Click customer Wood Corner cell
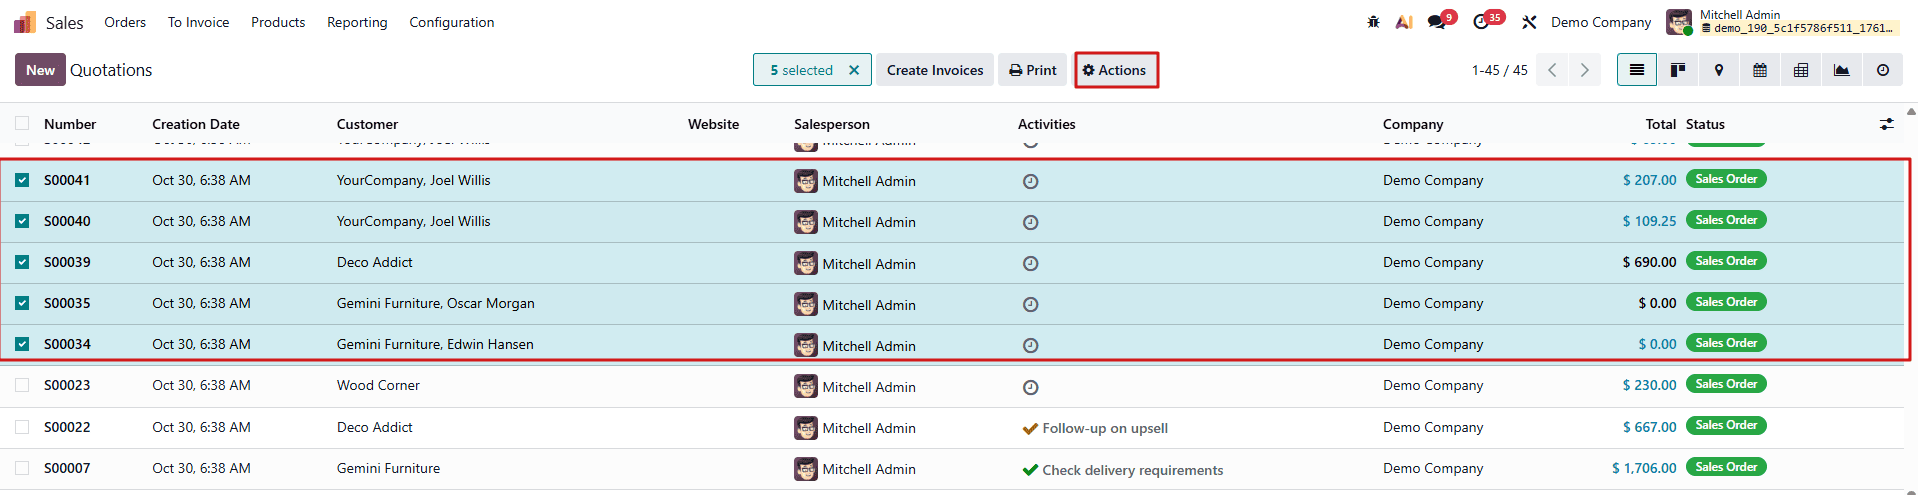This screenshot has height=495, width=1918. tap(378, 385)
